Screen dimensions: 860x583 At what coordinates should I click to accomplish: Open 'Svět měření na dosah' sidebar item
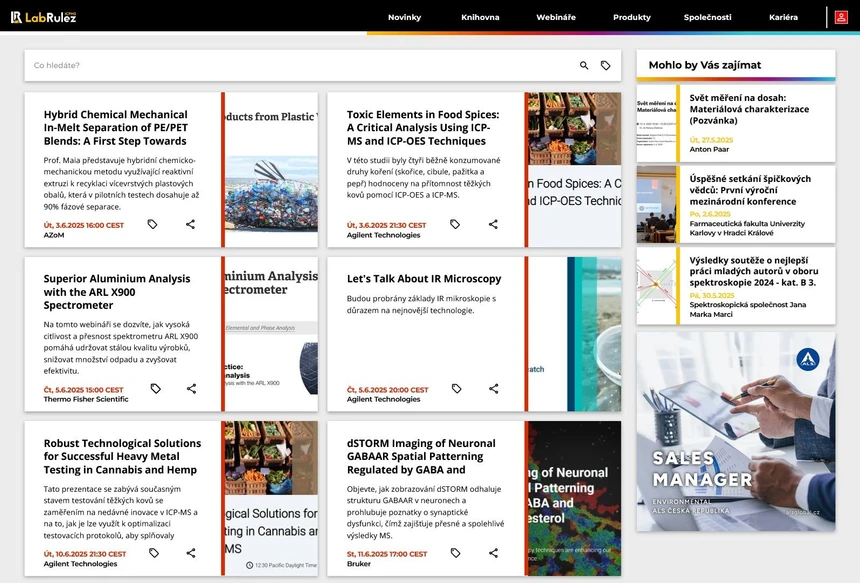749,109
